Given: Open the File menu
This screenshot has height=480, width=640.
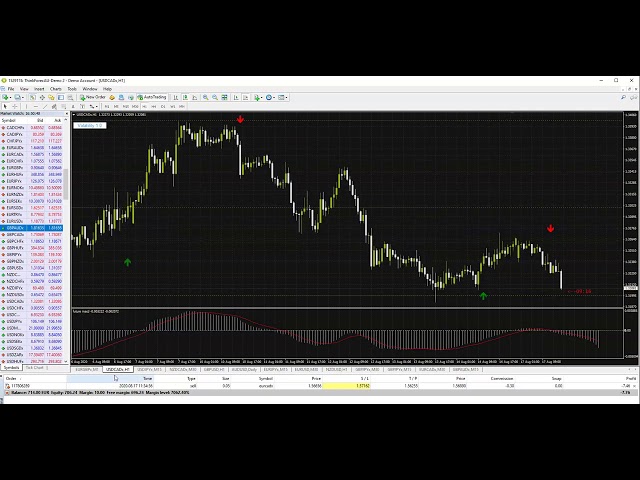Looking at the screenshot, I should coord(10,89).
